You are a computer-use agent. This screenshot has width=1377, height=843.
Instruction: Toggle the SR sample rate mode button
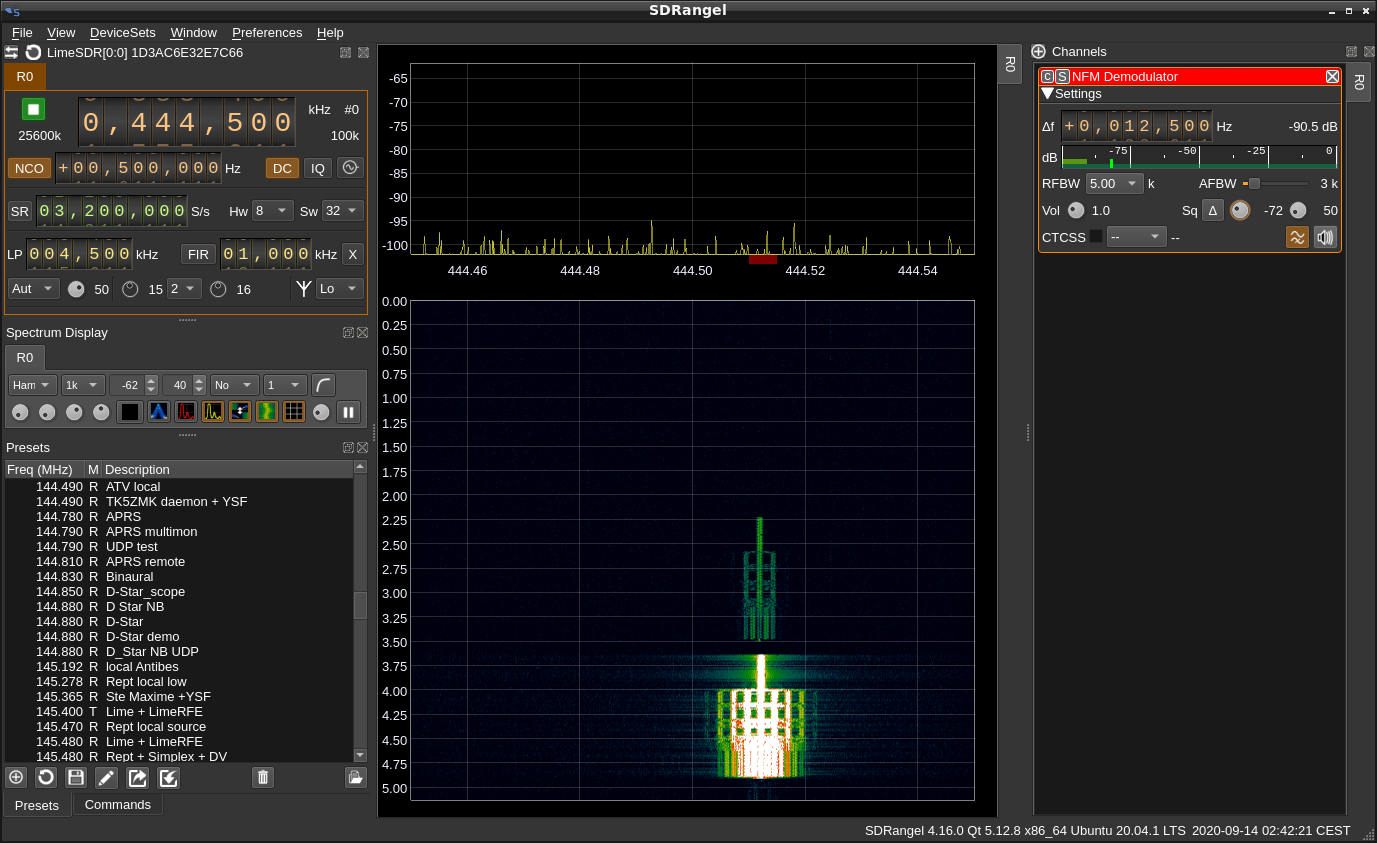point(20,211)
